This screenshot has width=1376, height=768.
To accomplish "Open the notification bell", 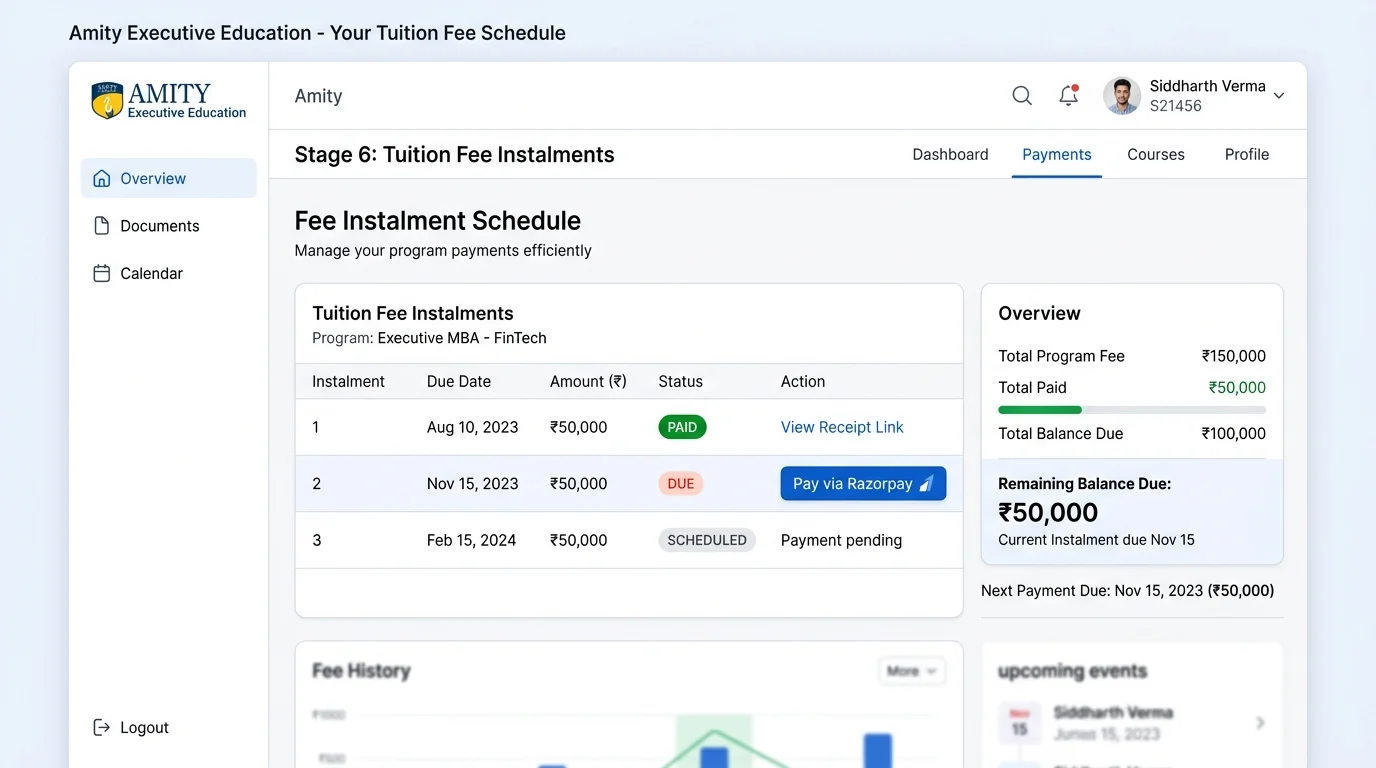I will pyautogui.click(x=1069, y=95).
